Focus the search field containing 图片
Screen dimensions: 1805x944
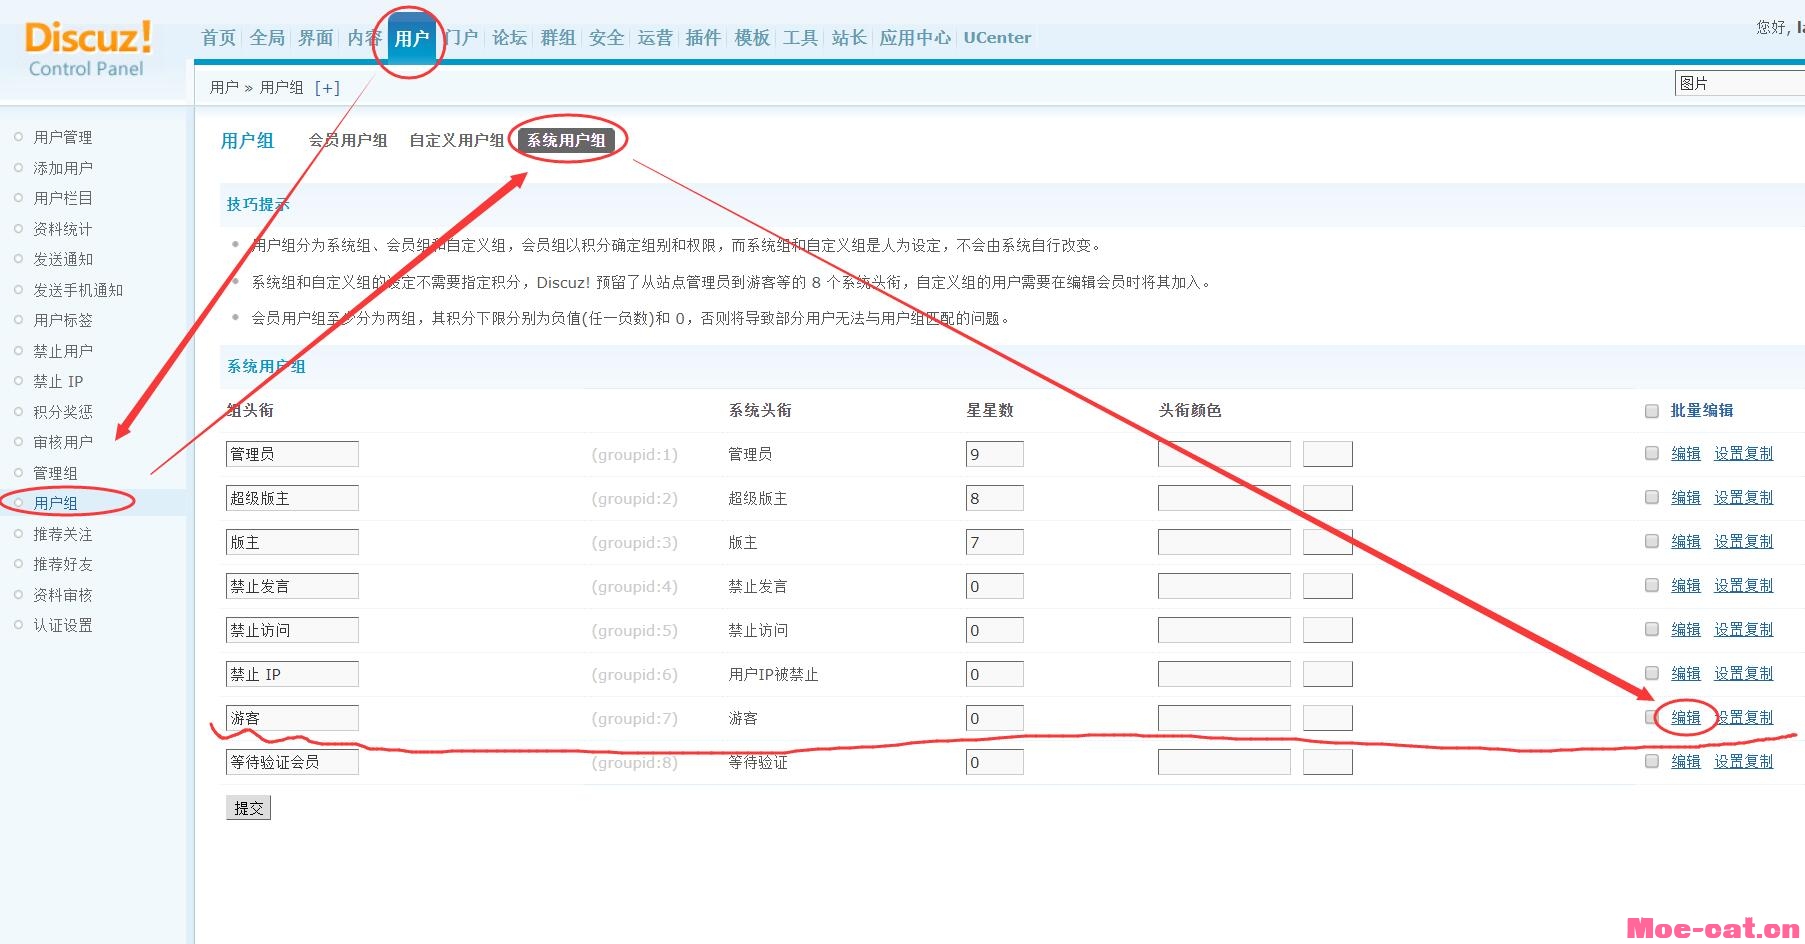click(1740, 83)
